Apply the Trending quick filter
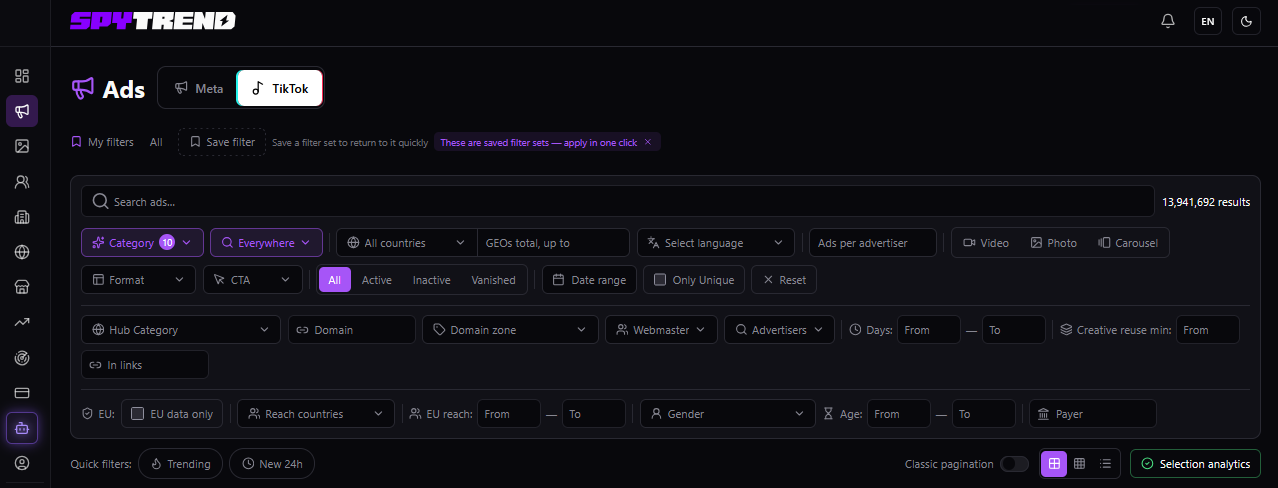The width and height of the screenshot is (1278, 488). [181, 464]
